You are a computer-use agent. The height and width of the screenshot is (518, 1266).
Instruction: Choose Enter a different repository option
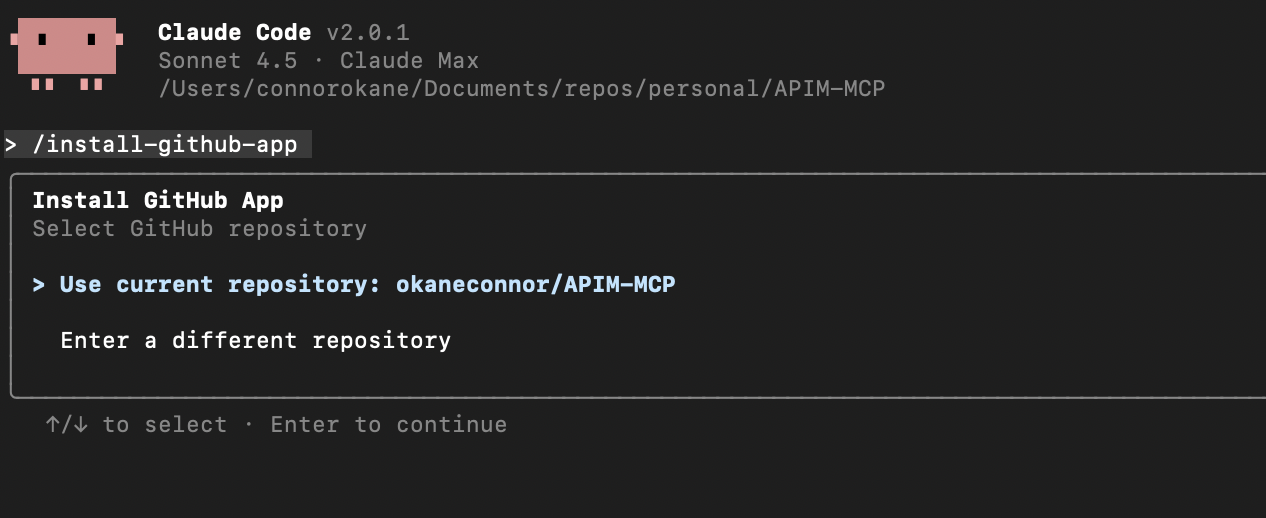point(255,341)
